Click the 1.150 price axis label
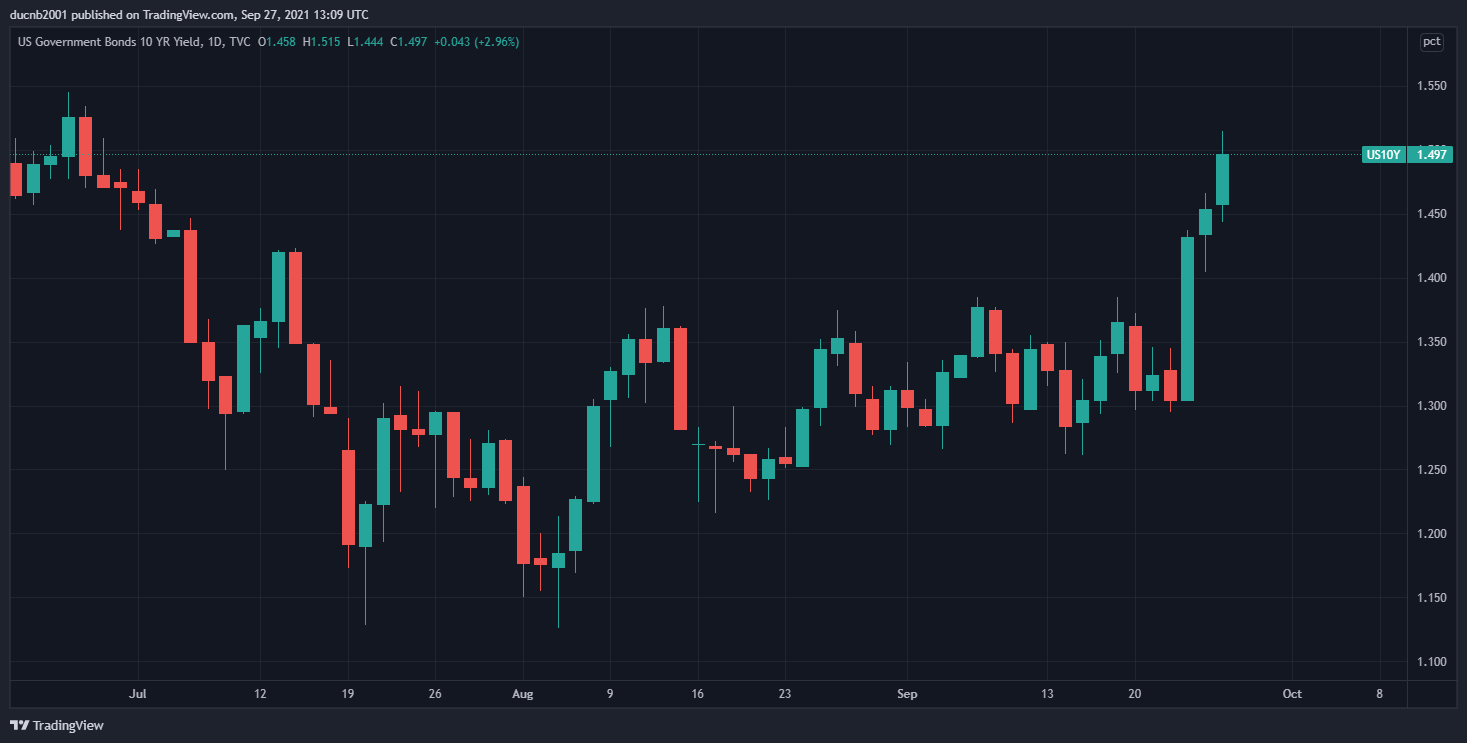 coord(1432,598)
